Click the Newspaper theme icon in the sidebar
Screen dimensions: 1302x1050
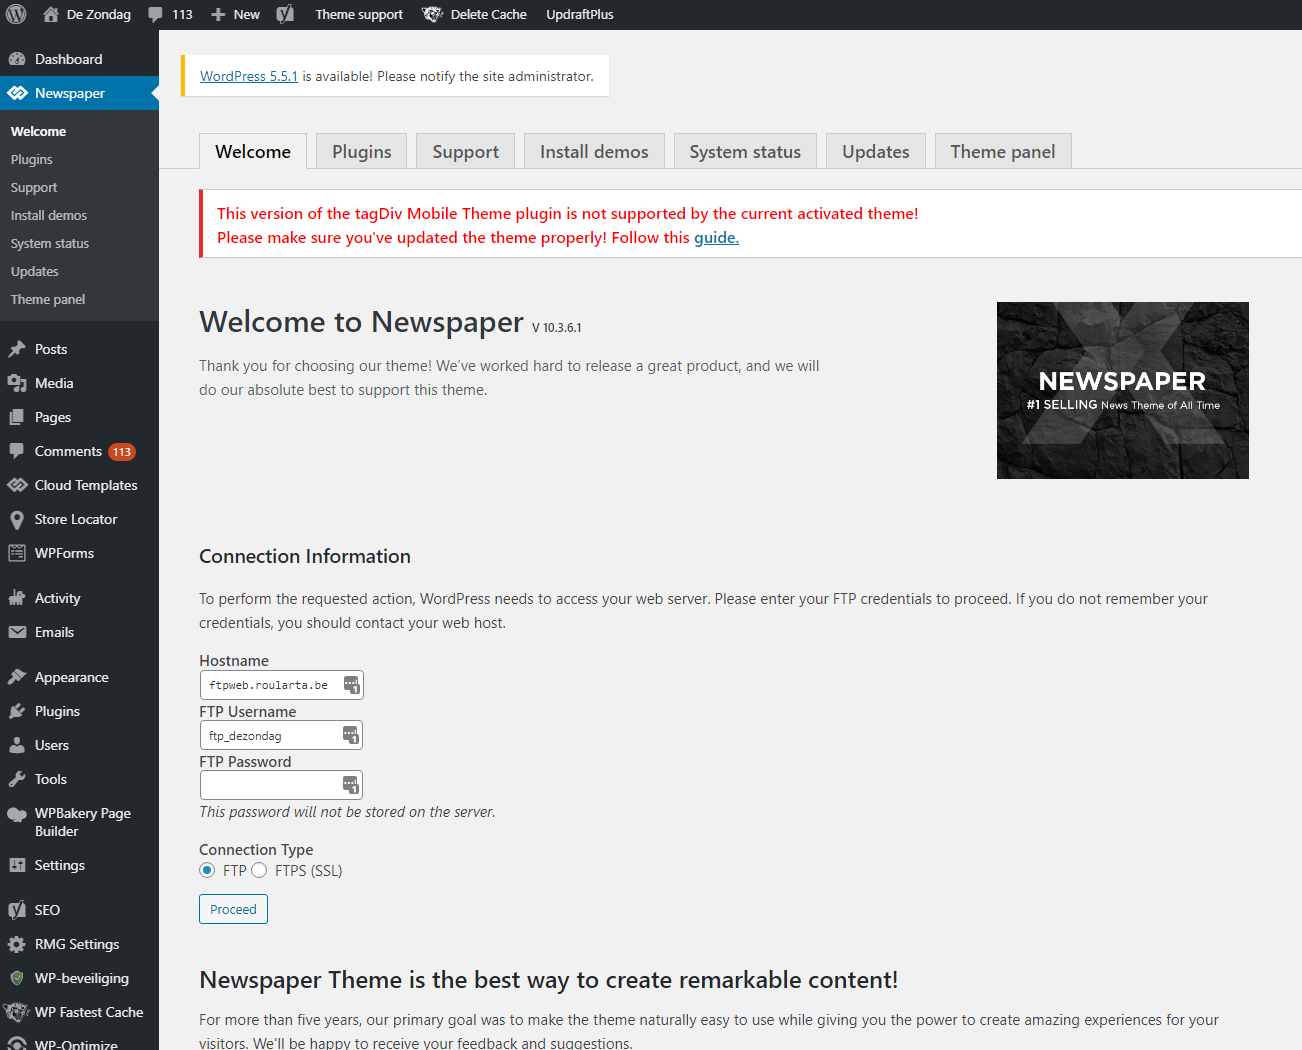(x=17, y=93)
